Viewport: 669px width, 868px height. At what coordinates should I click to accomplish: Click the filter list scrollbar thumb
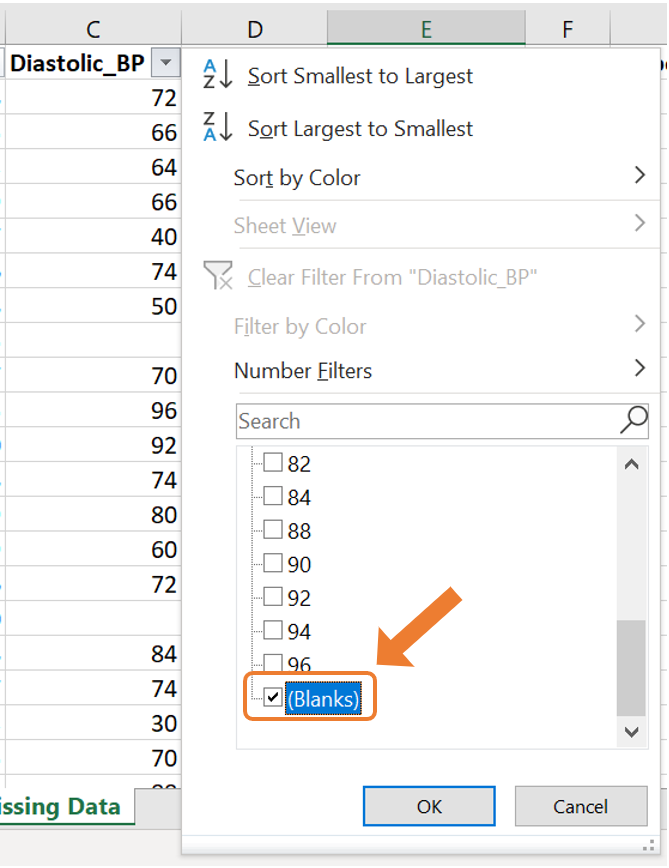(x=631, y=668)
